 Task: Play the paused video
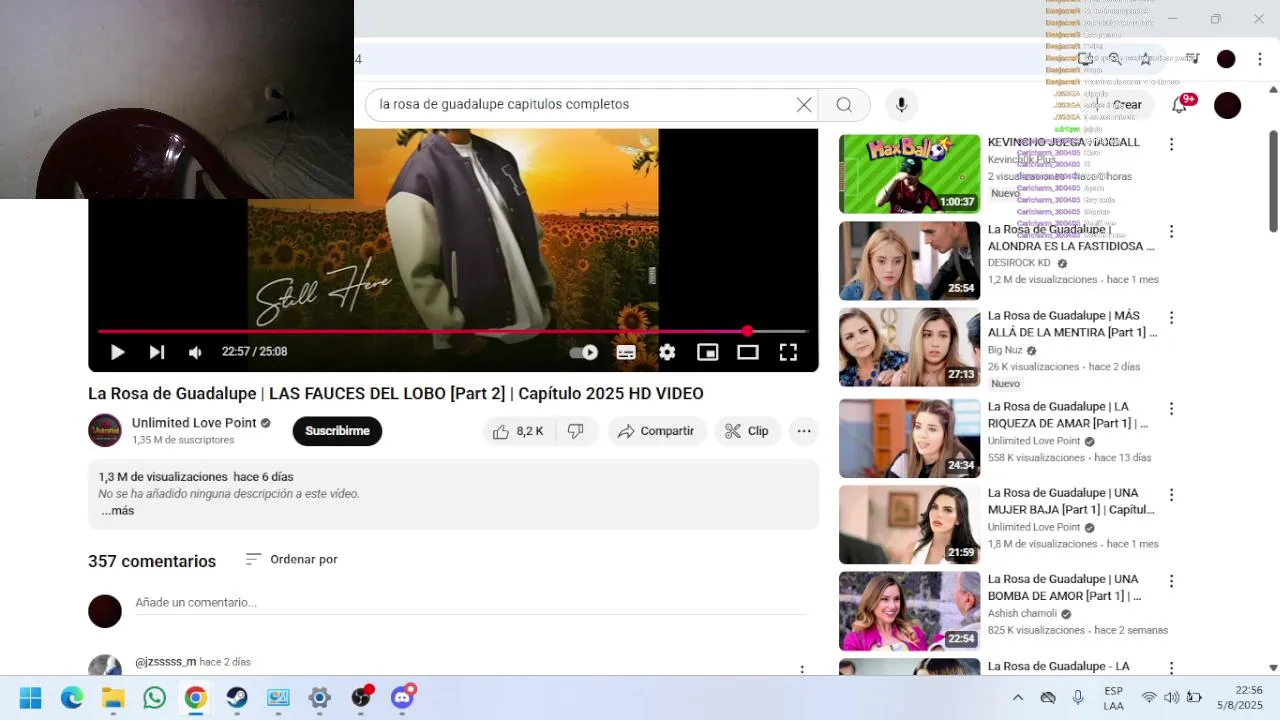point(117,352)
